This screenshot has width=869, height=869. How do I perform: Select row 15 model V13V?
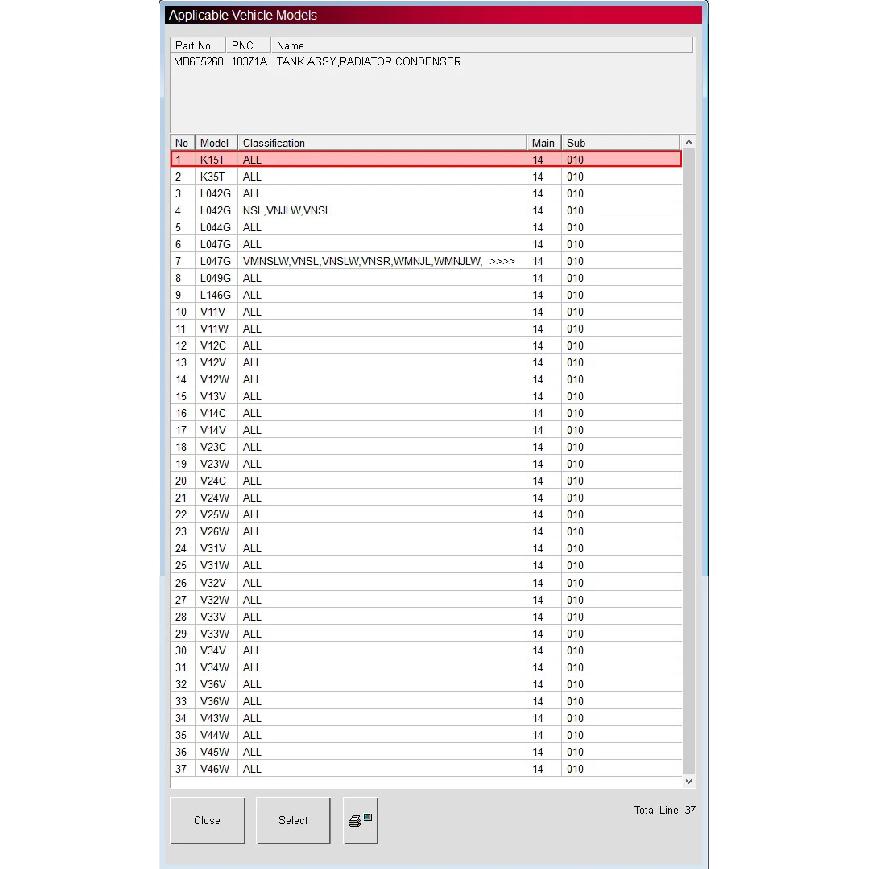point(426,396)
